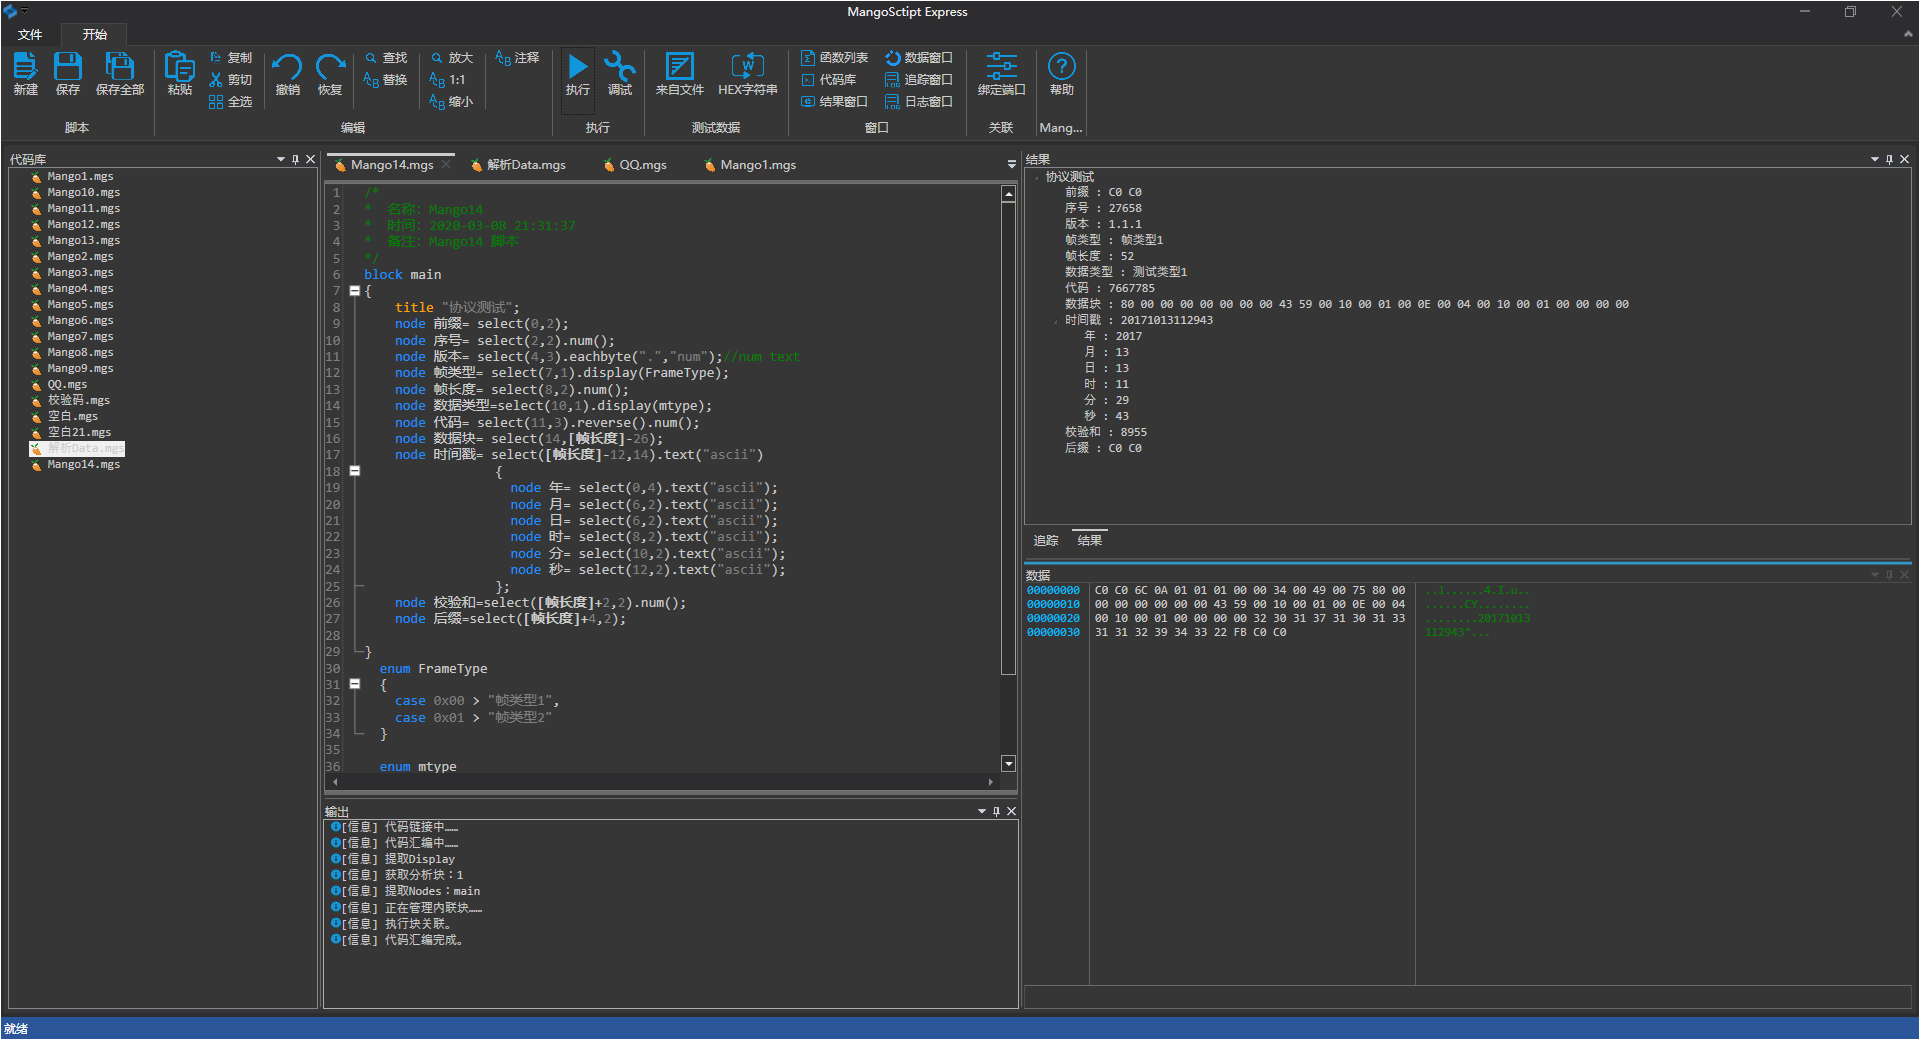Show the 函数列表 window
Image resolution: width=1920 pixels, height=1040 pixels.
pyautogui.click(x=835, y=58)
